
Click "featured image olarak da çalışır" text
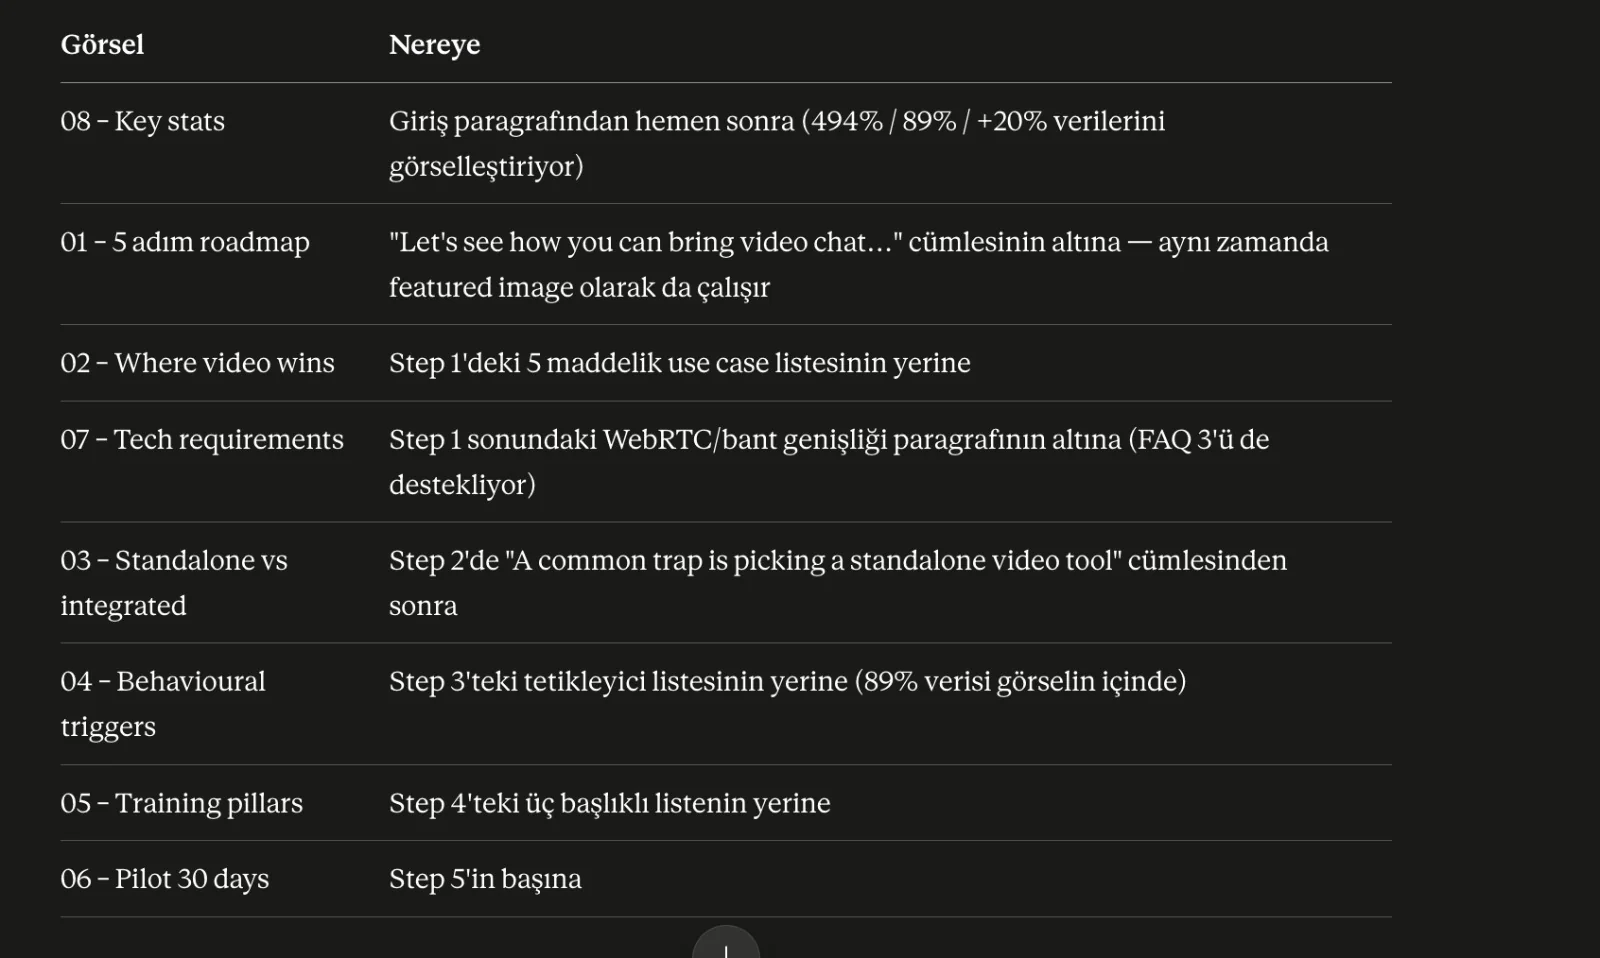(x=579, y=288)
